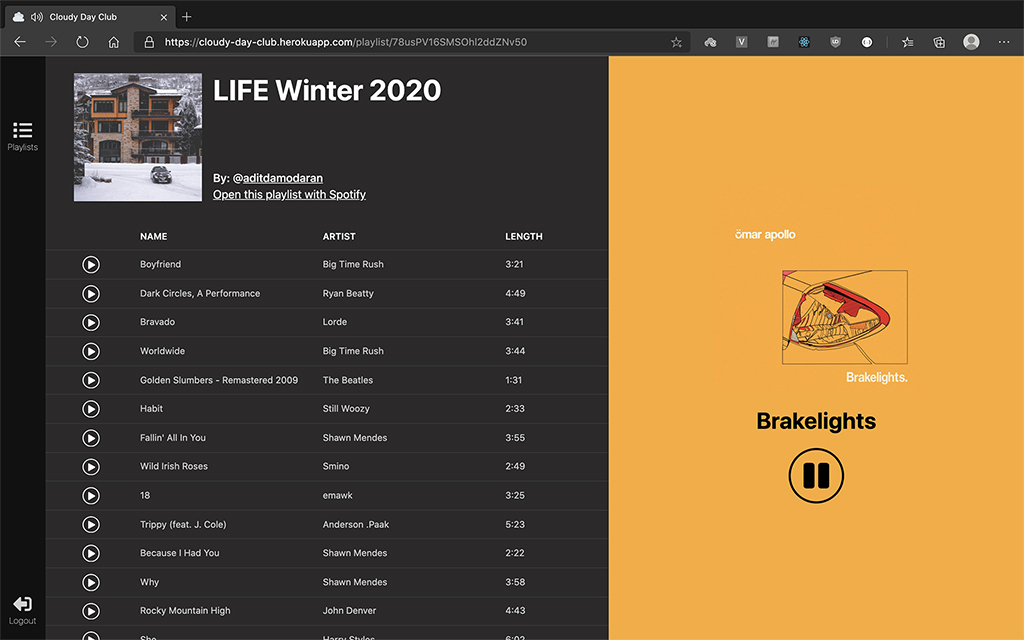Play Rocky Mountain High track

(x=91, y=611)
